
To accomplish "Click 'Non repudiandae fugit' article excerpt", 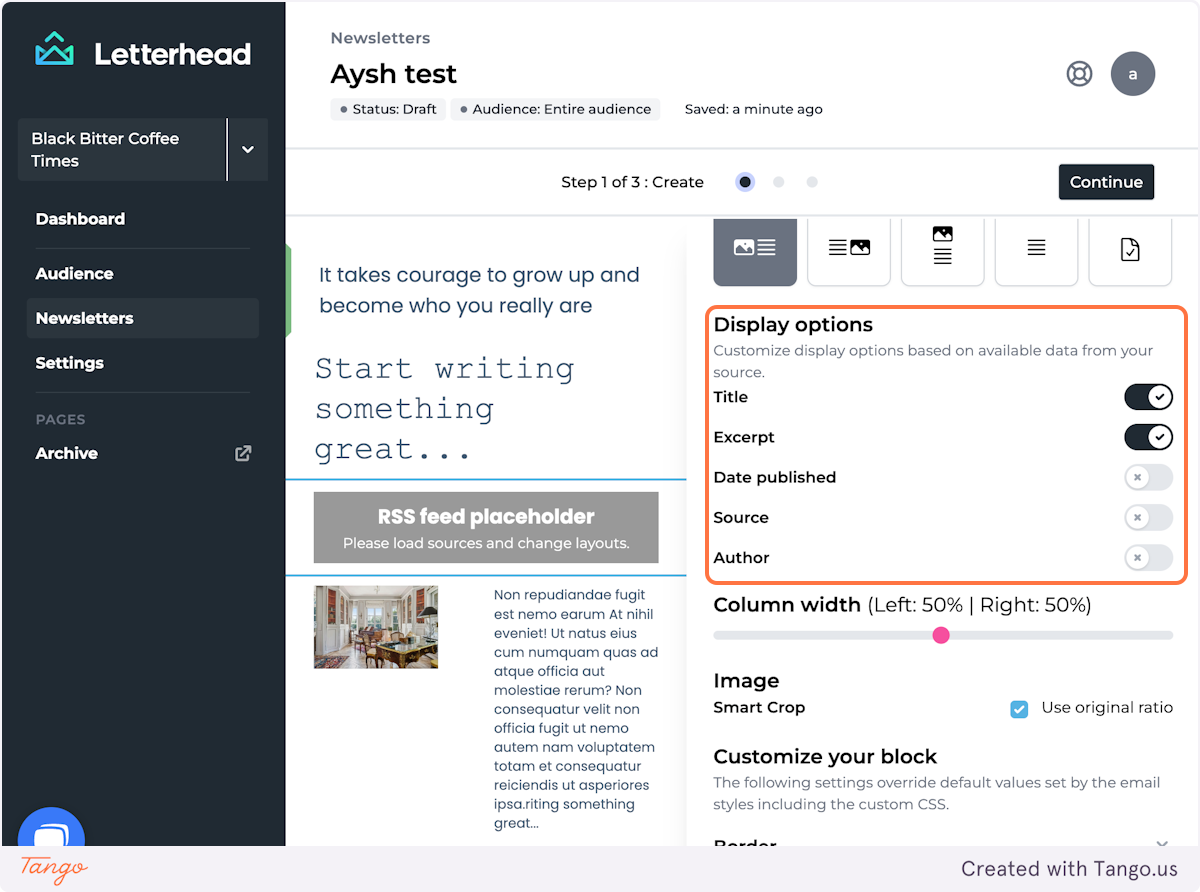I will click(x=576, y=709).
